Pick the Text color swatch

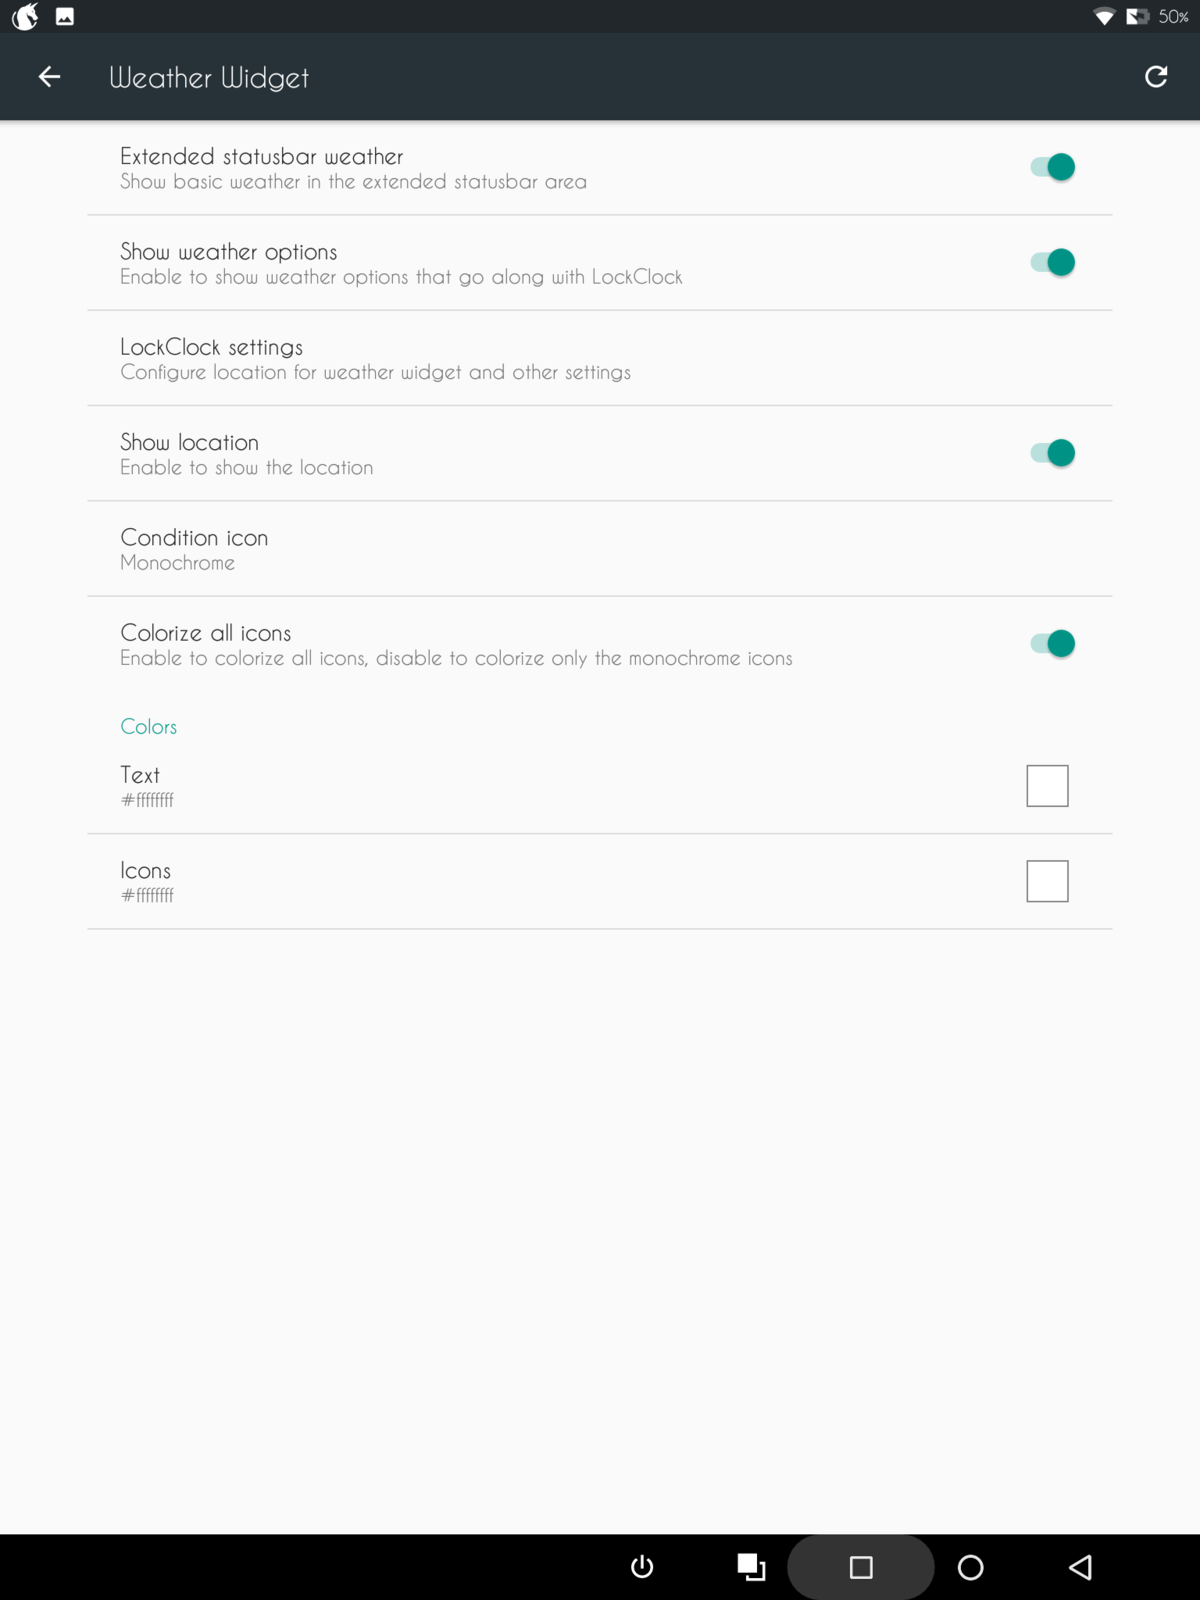tap(1047, 786)
